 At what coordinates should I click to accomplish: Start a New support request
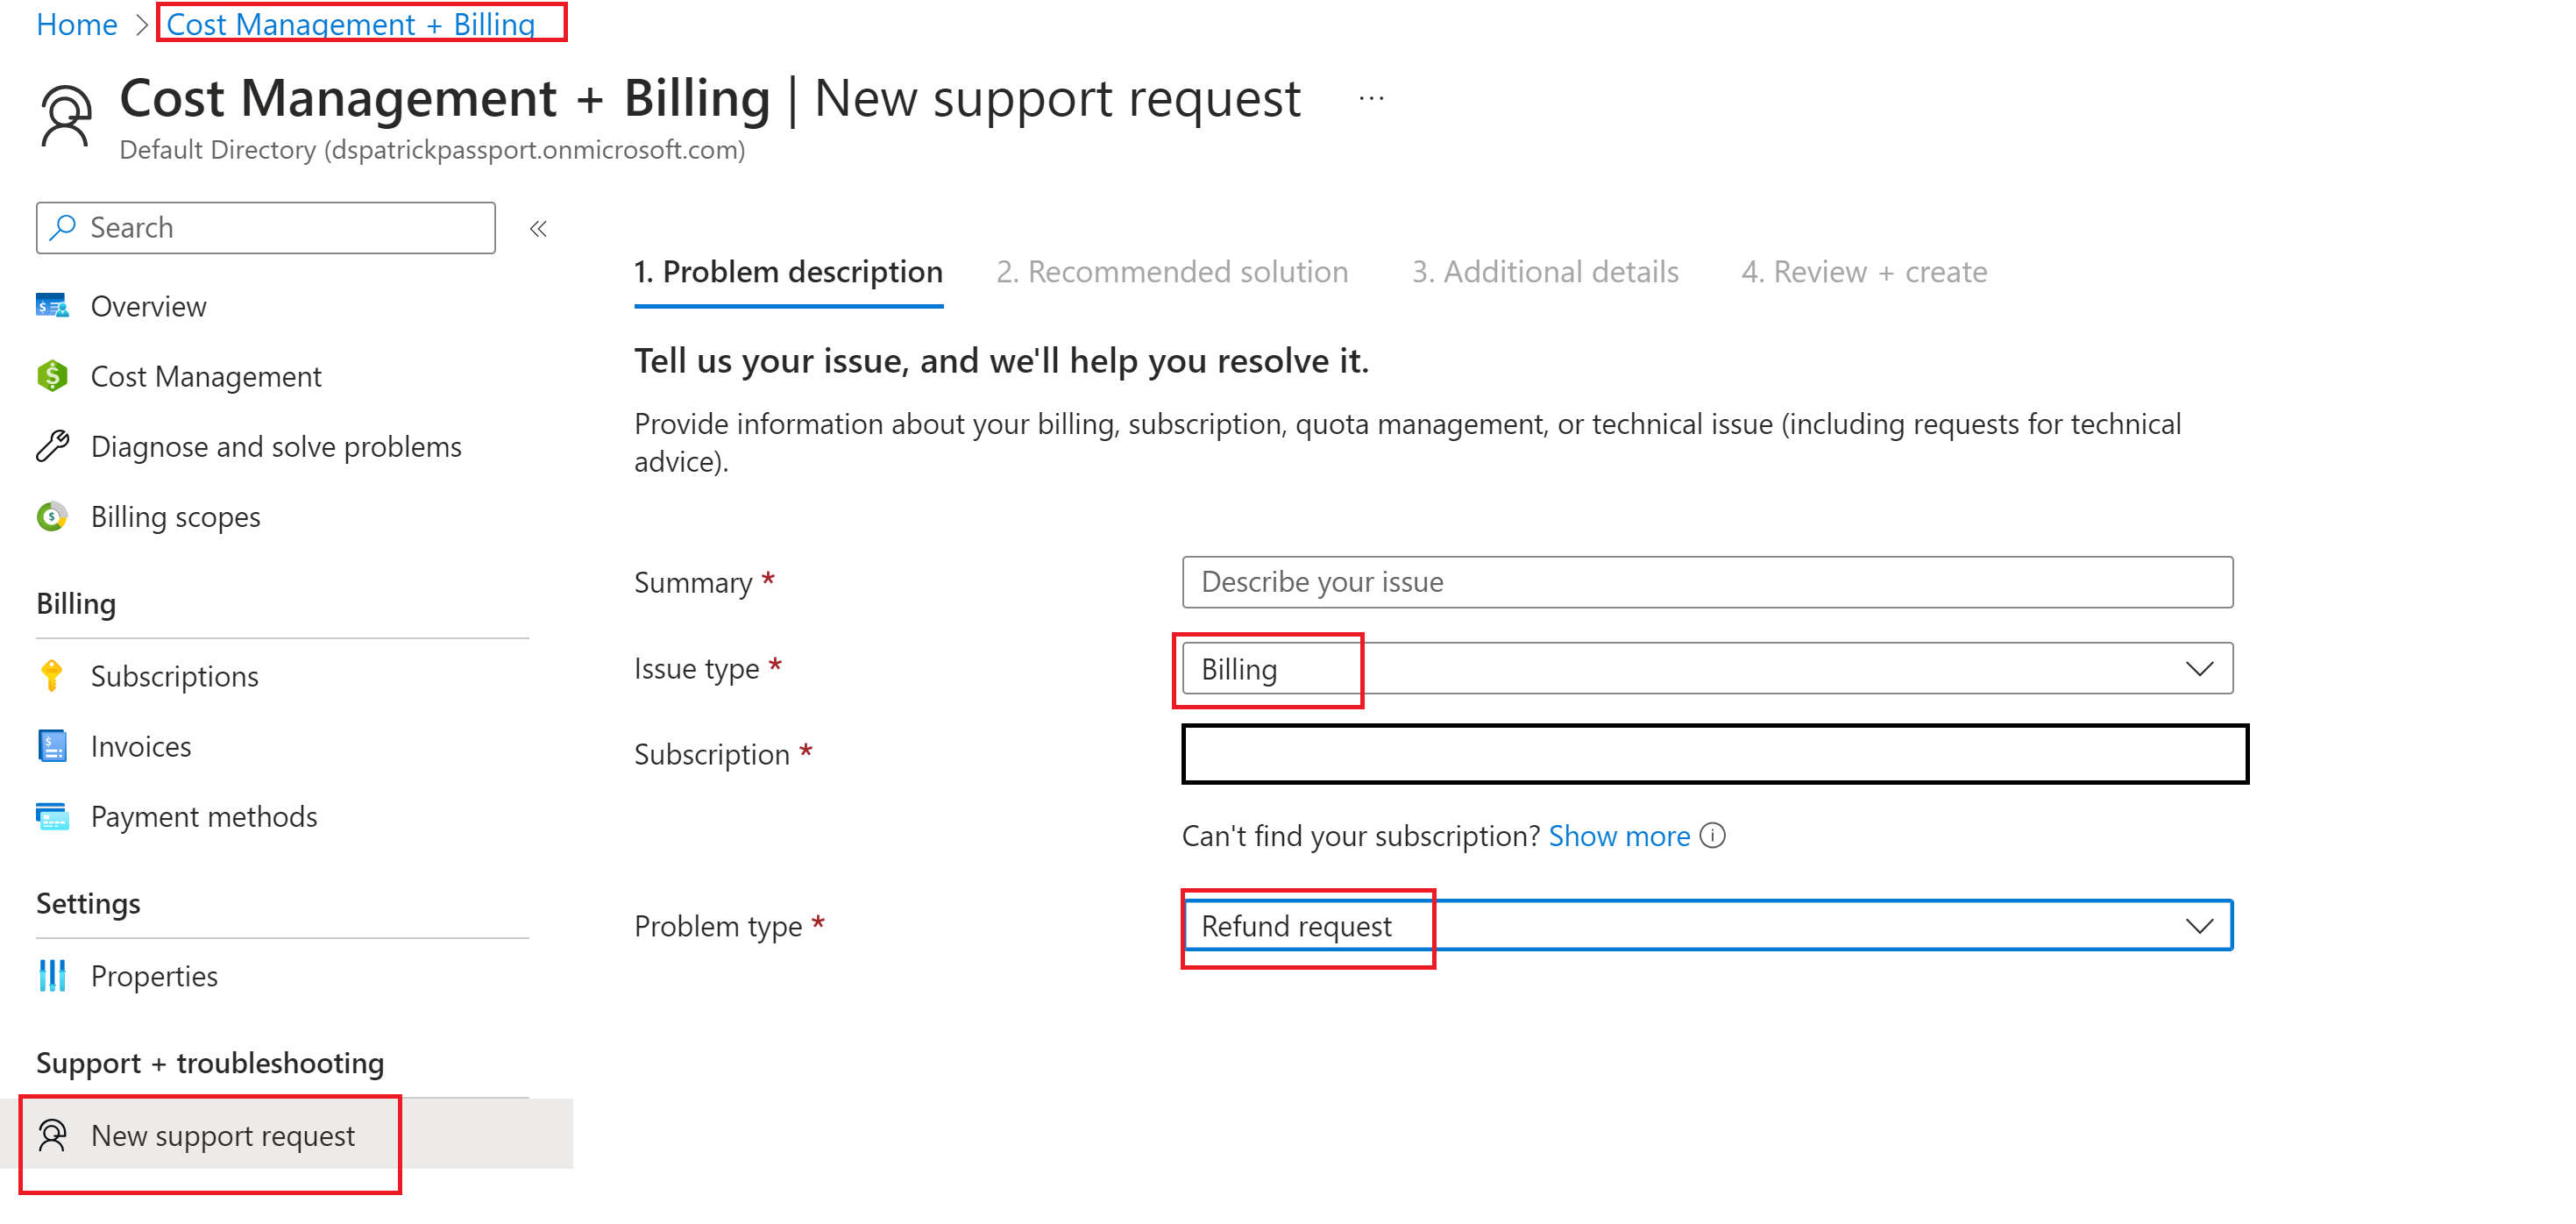point(223,1135)
